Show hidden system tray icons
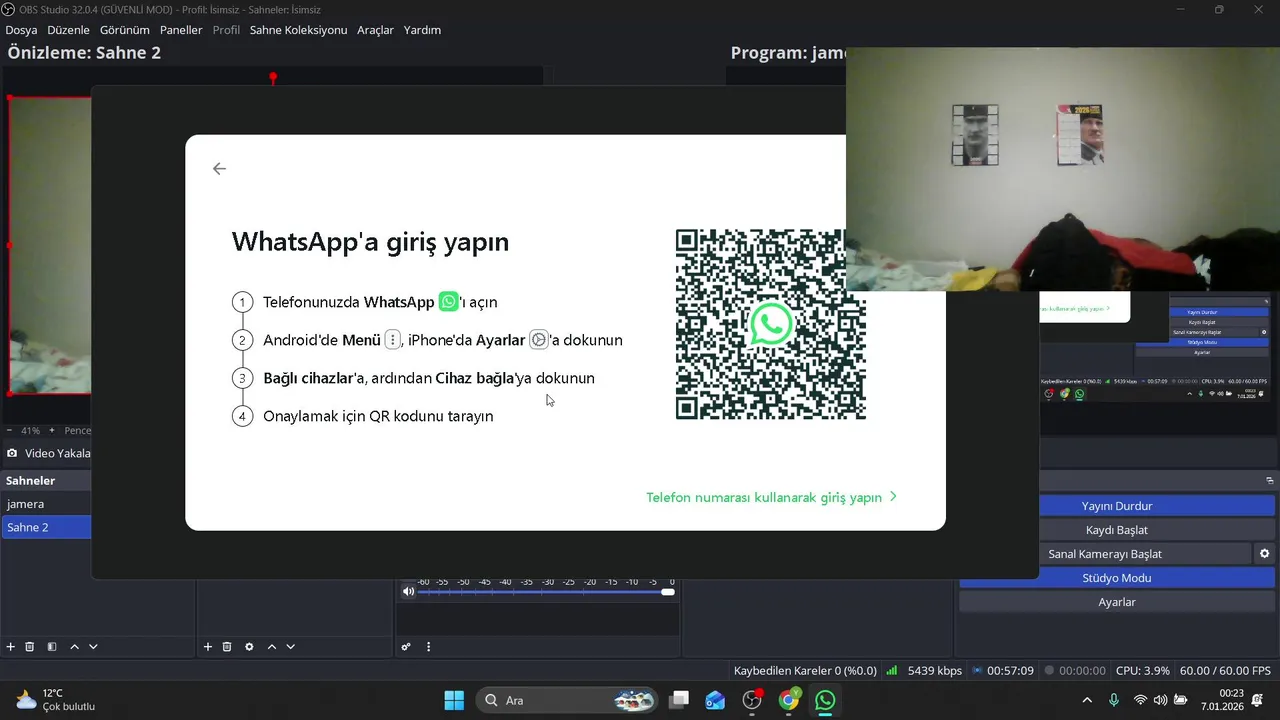Image resolution: width=1280 pixels, height=720 pixels. click(x=1087, y=700)
